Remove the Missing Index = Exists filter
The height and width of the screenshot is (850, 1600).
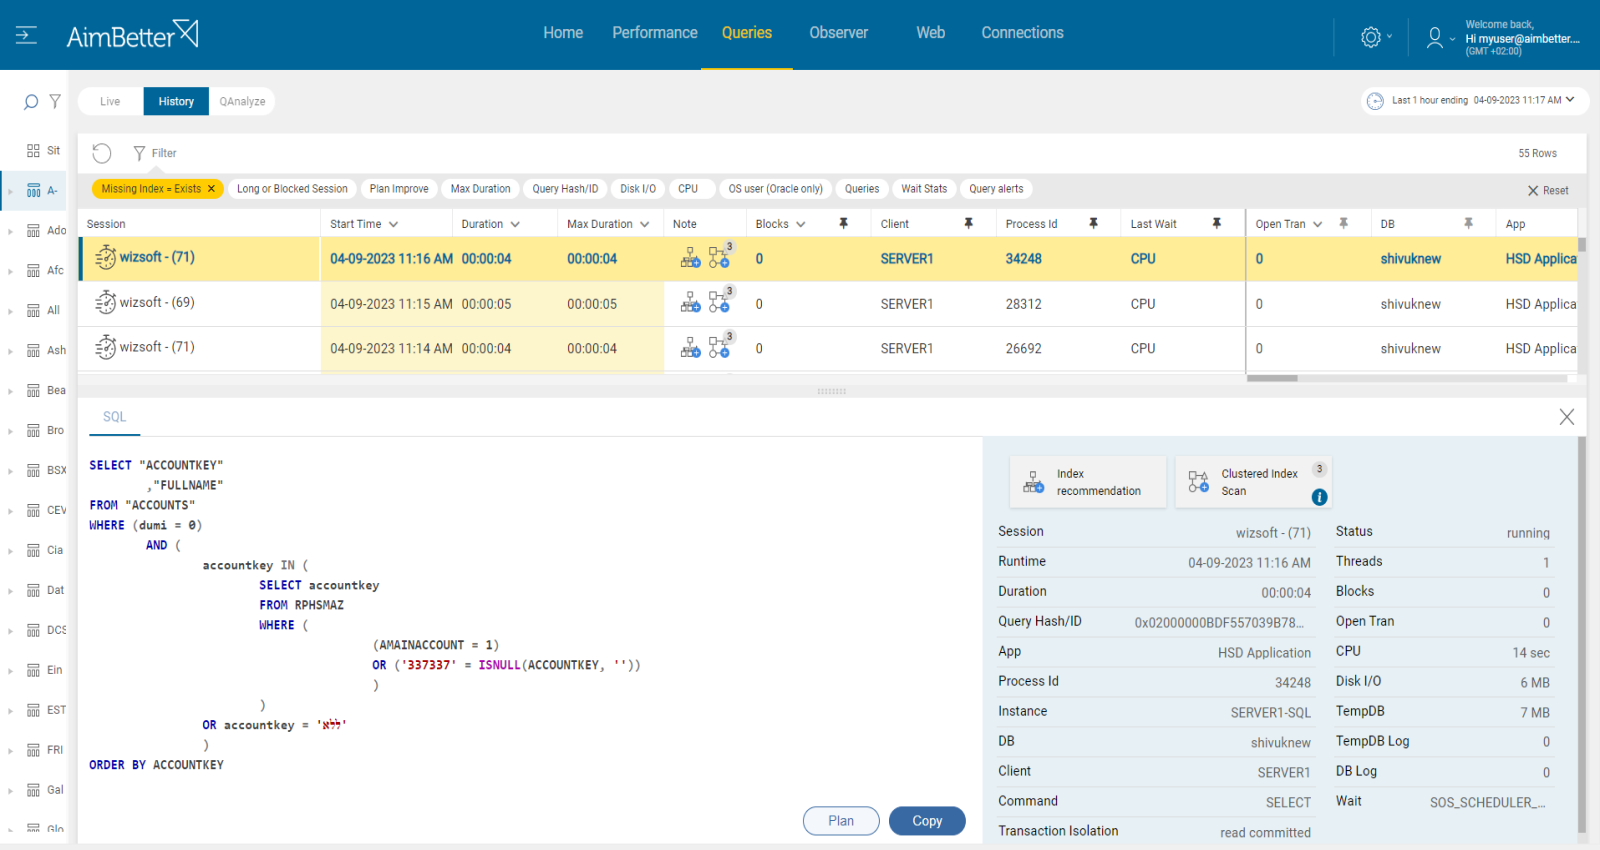coord(211,189)
